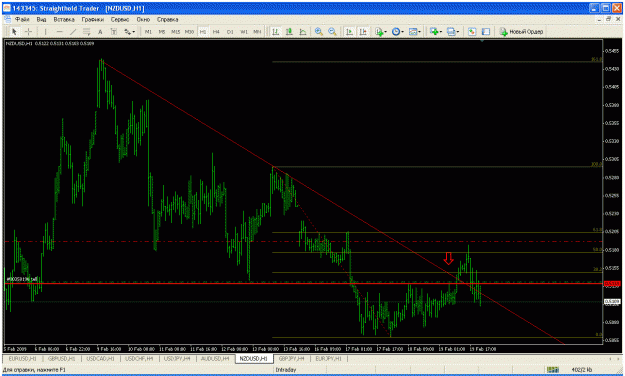This screenshot has width=625, height=376.
Task: Switch to line chart display
Action: click(x=303, y=31)
